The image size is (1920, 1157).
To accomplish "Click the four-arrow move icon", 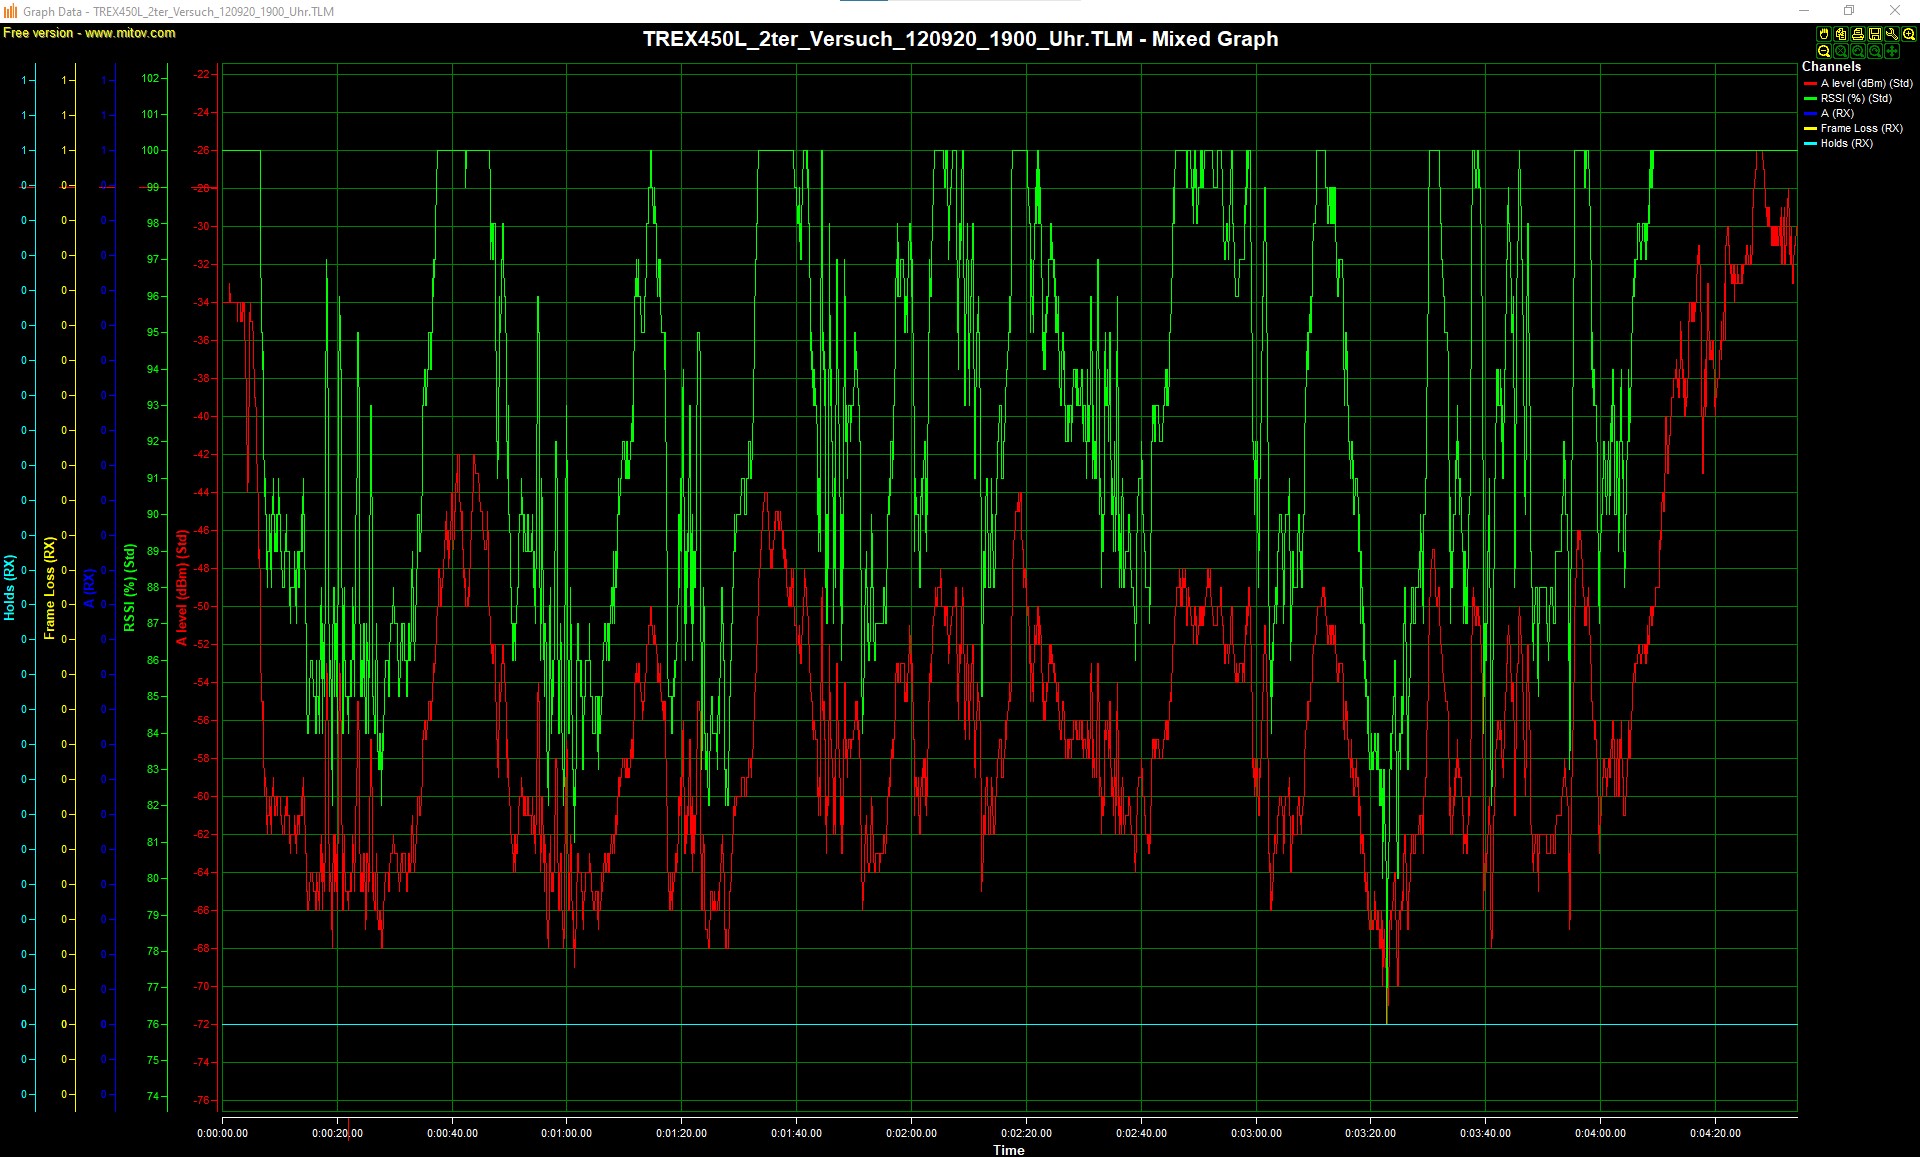I will click(x=1892, y=51).
